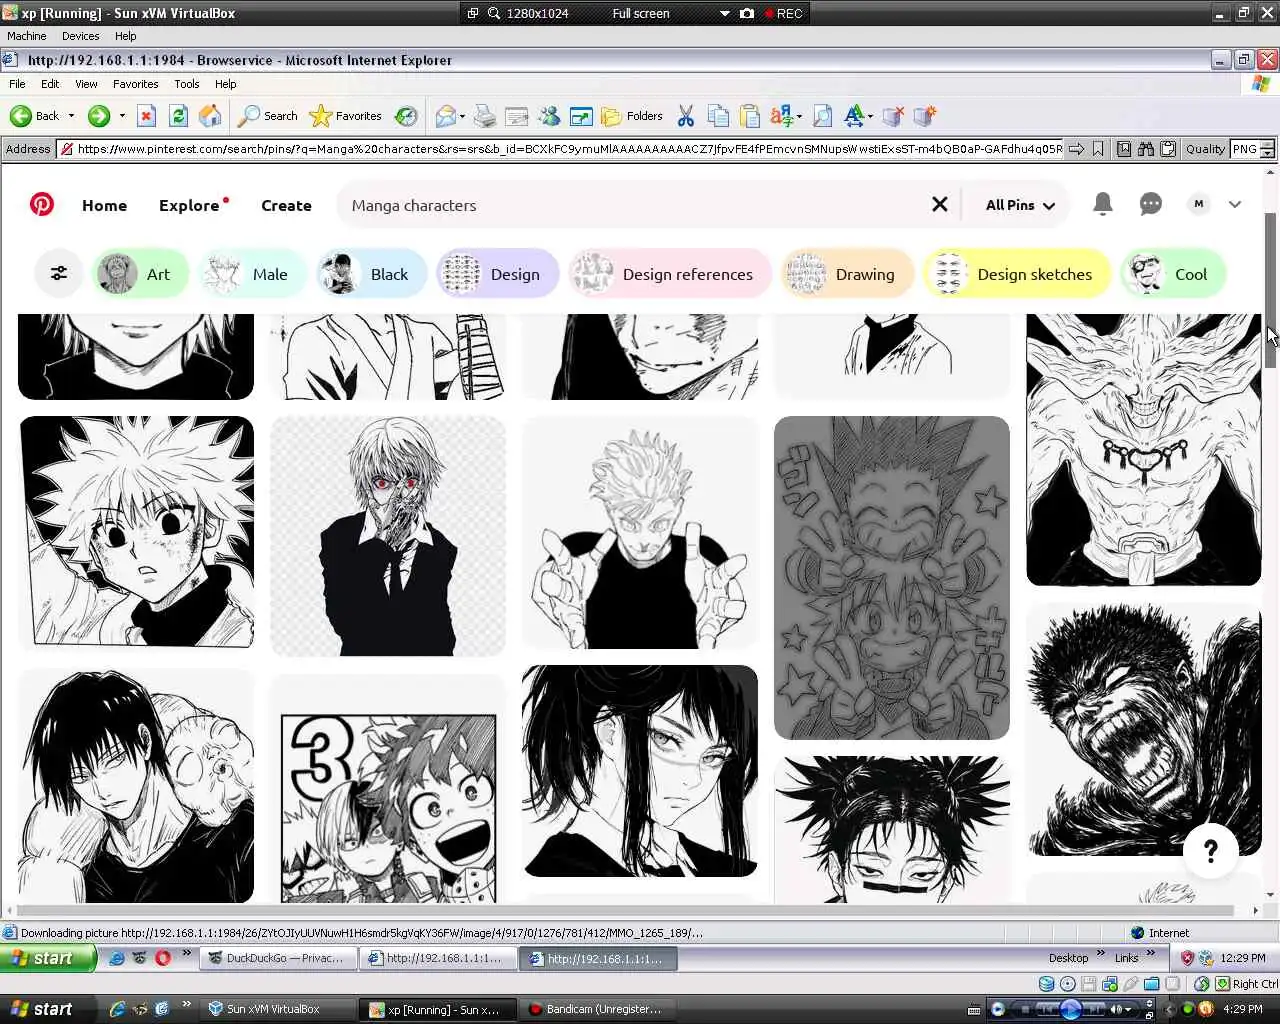Viewport: 1280px width, 1024px height.
Task: Open Pinterest notifications bell
Action: tap(1102, 204)
